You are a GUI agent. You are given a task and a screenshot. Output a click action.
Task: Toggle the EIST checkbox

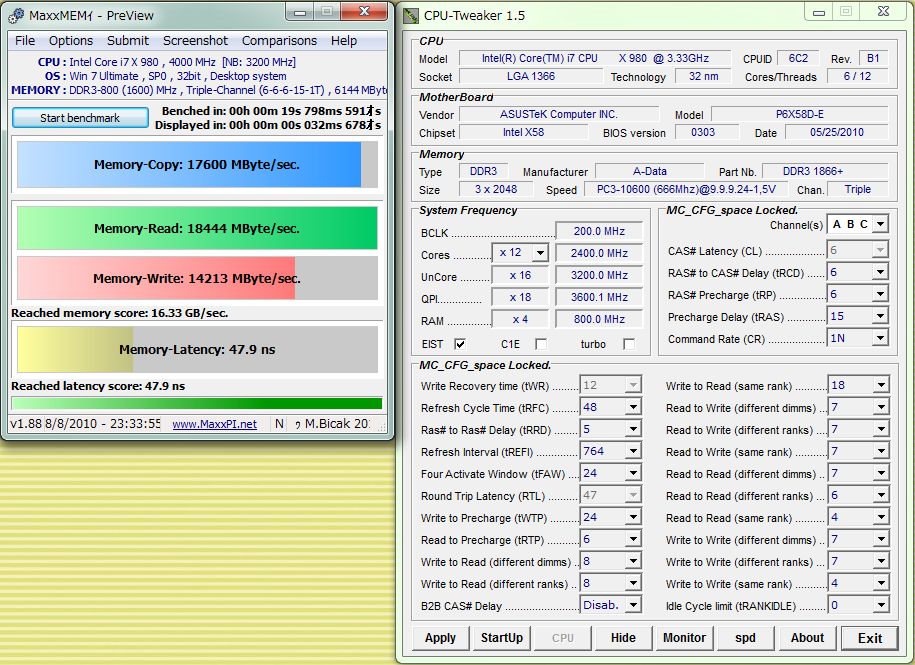[x=459, y=344]
